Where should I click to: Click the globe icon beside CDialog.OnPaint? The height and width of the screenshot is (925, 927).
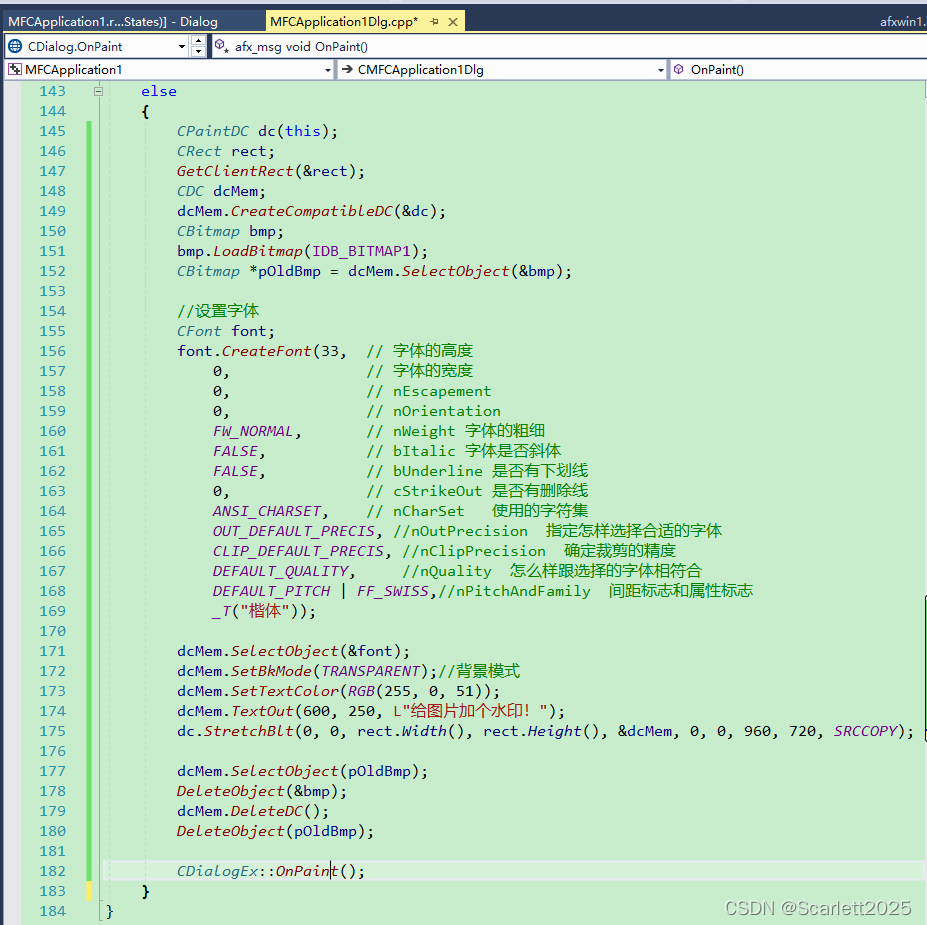[15, 46]
